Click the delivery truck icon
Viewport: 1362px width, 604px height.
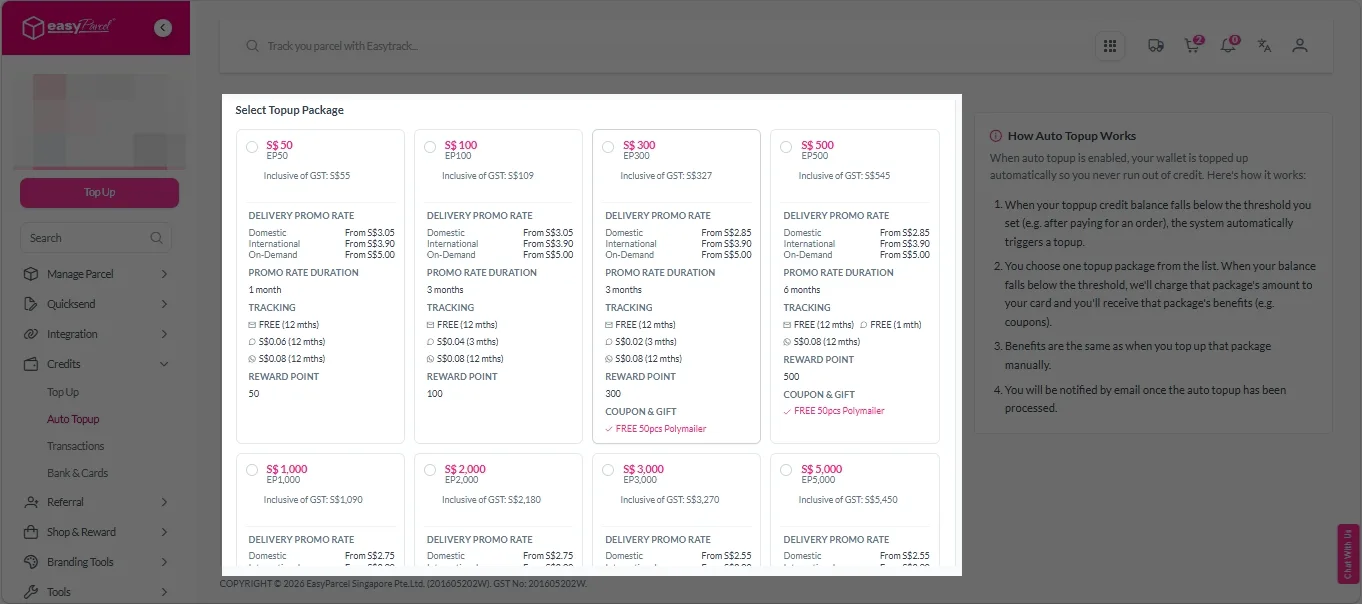pos(1155,46)
